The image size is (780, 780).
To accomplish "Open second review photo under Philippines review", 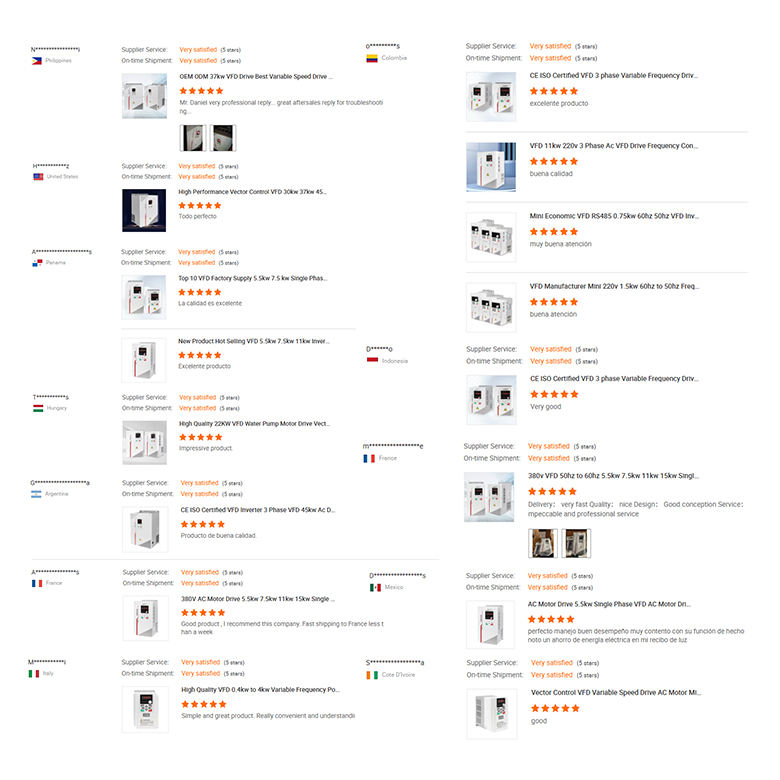I will 222,138.
